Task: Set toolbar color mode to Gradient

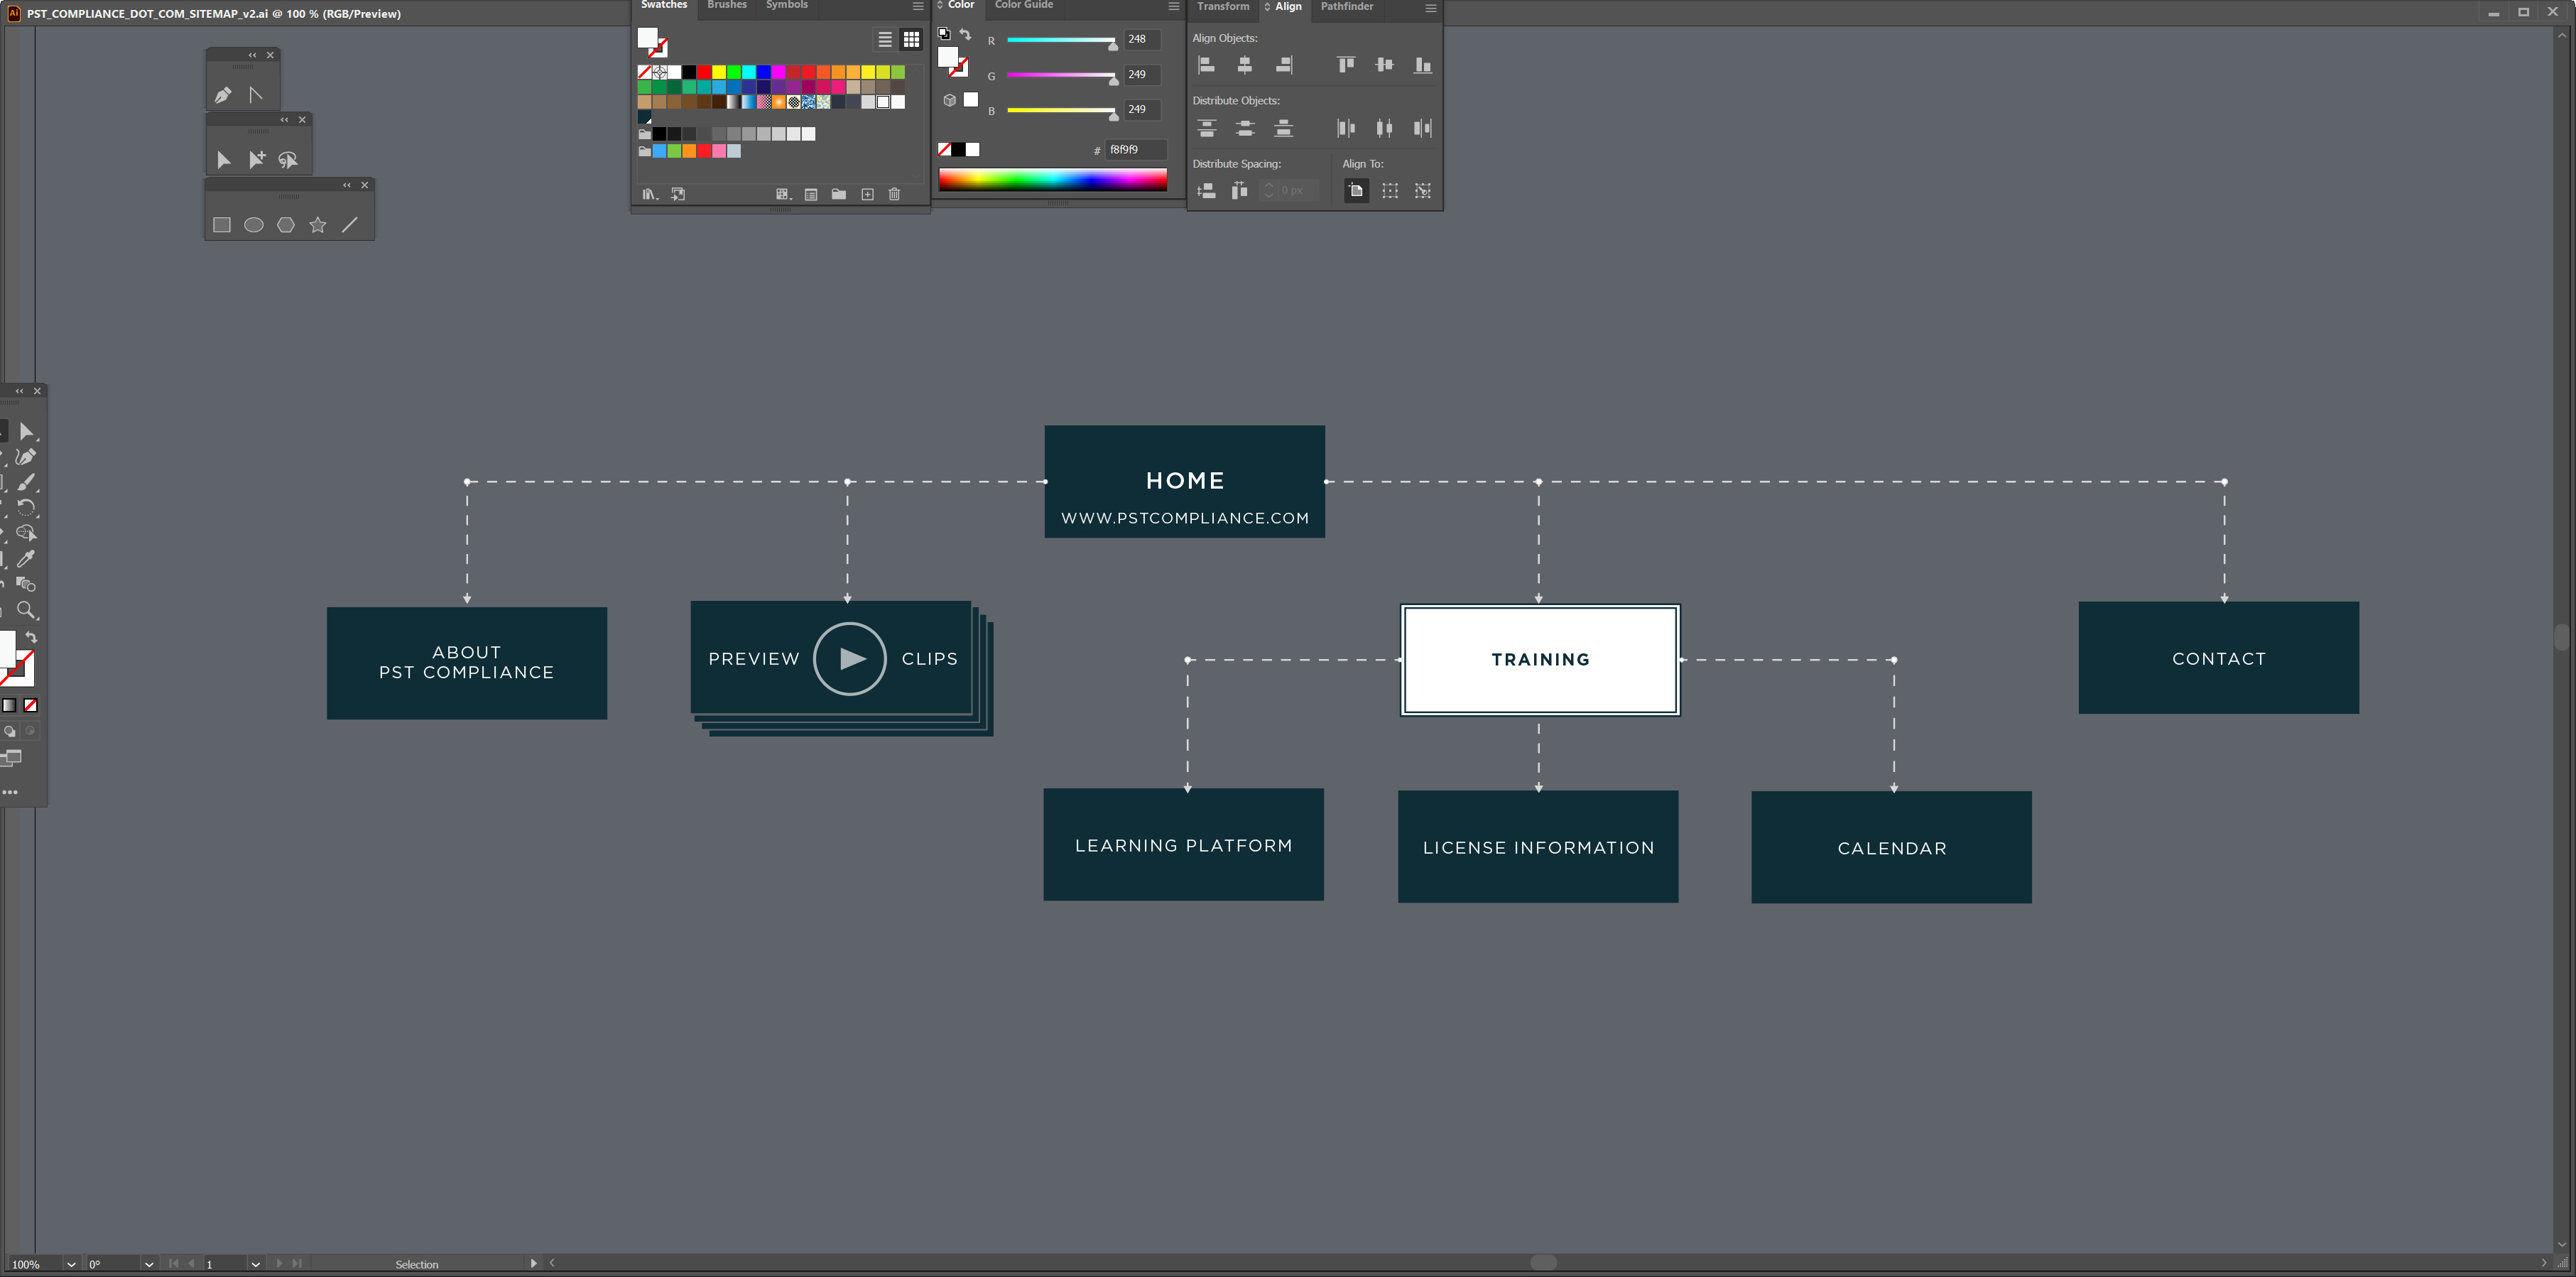Action: click(x=9, y=705)
